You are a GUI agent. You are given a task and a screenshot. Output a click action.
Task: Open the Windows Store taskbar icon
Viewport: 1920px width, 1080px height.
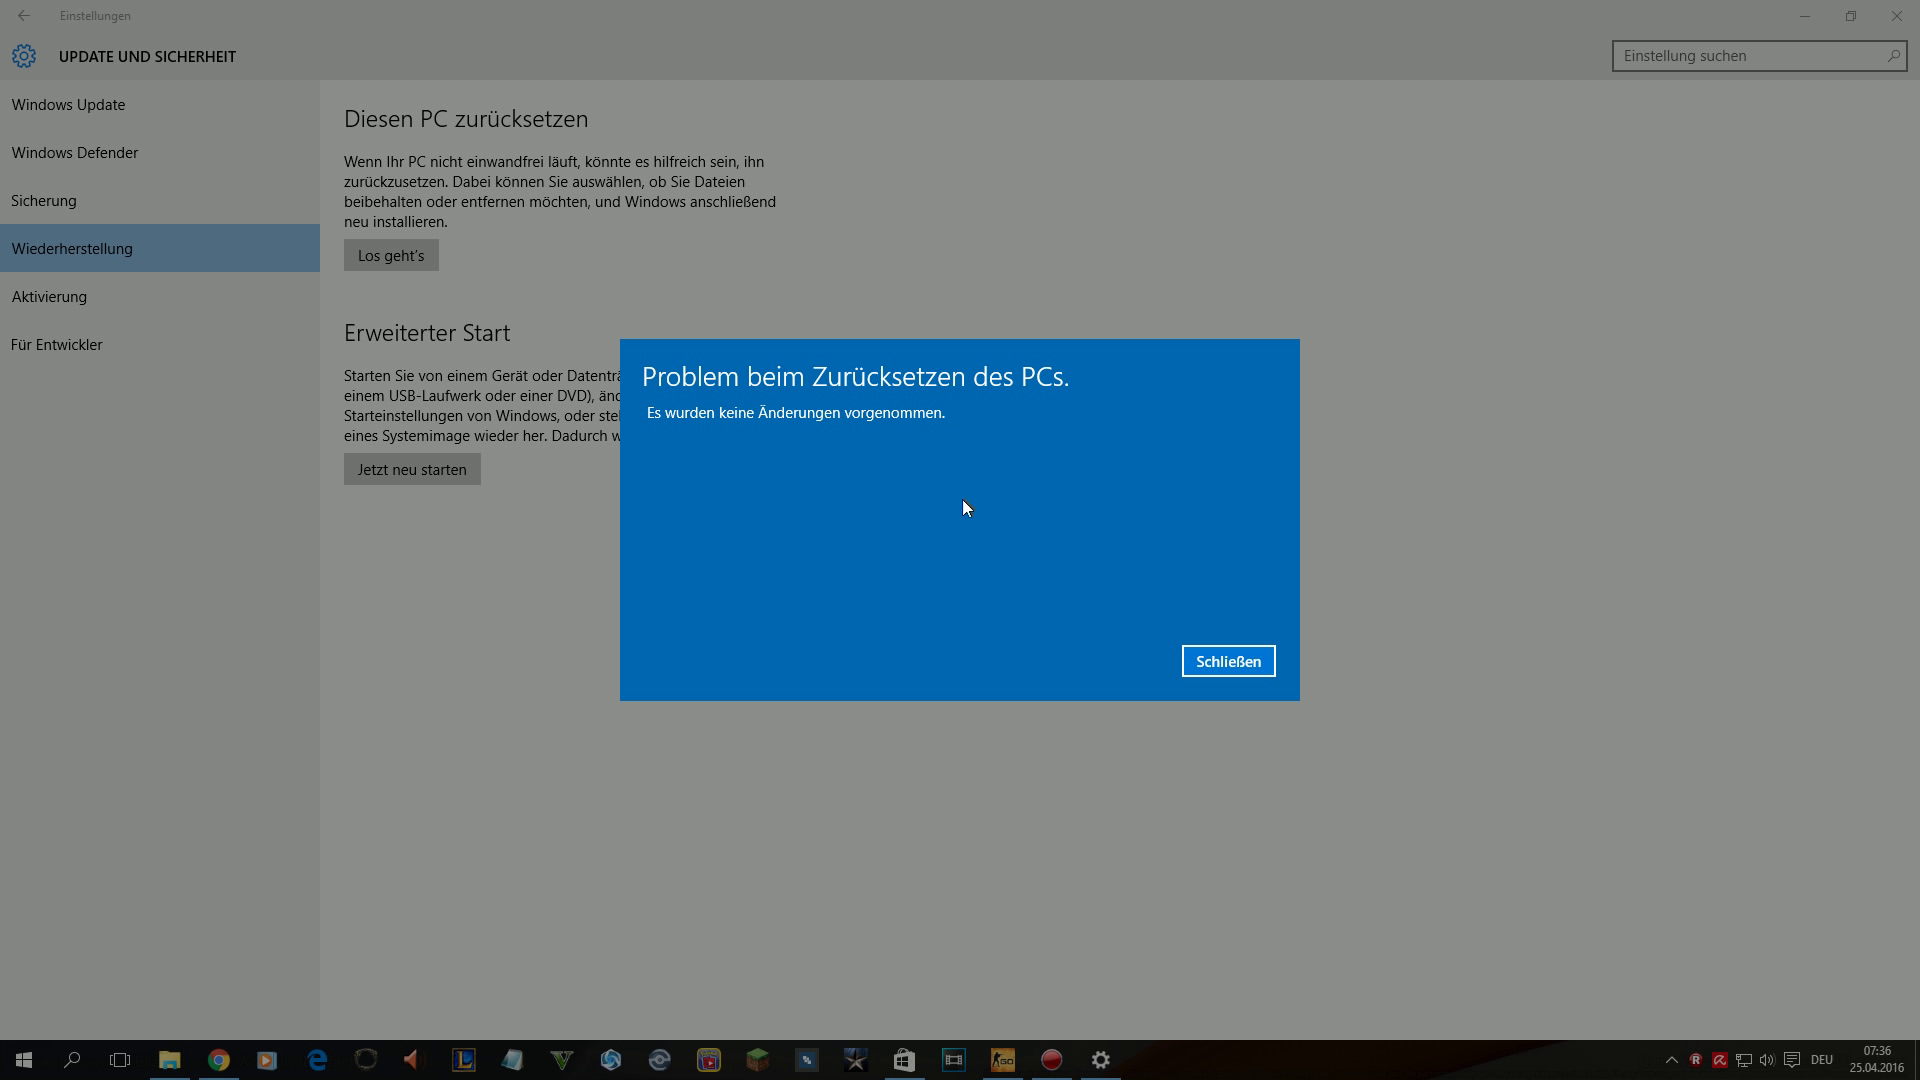click(904, 1060)
